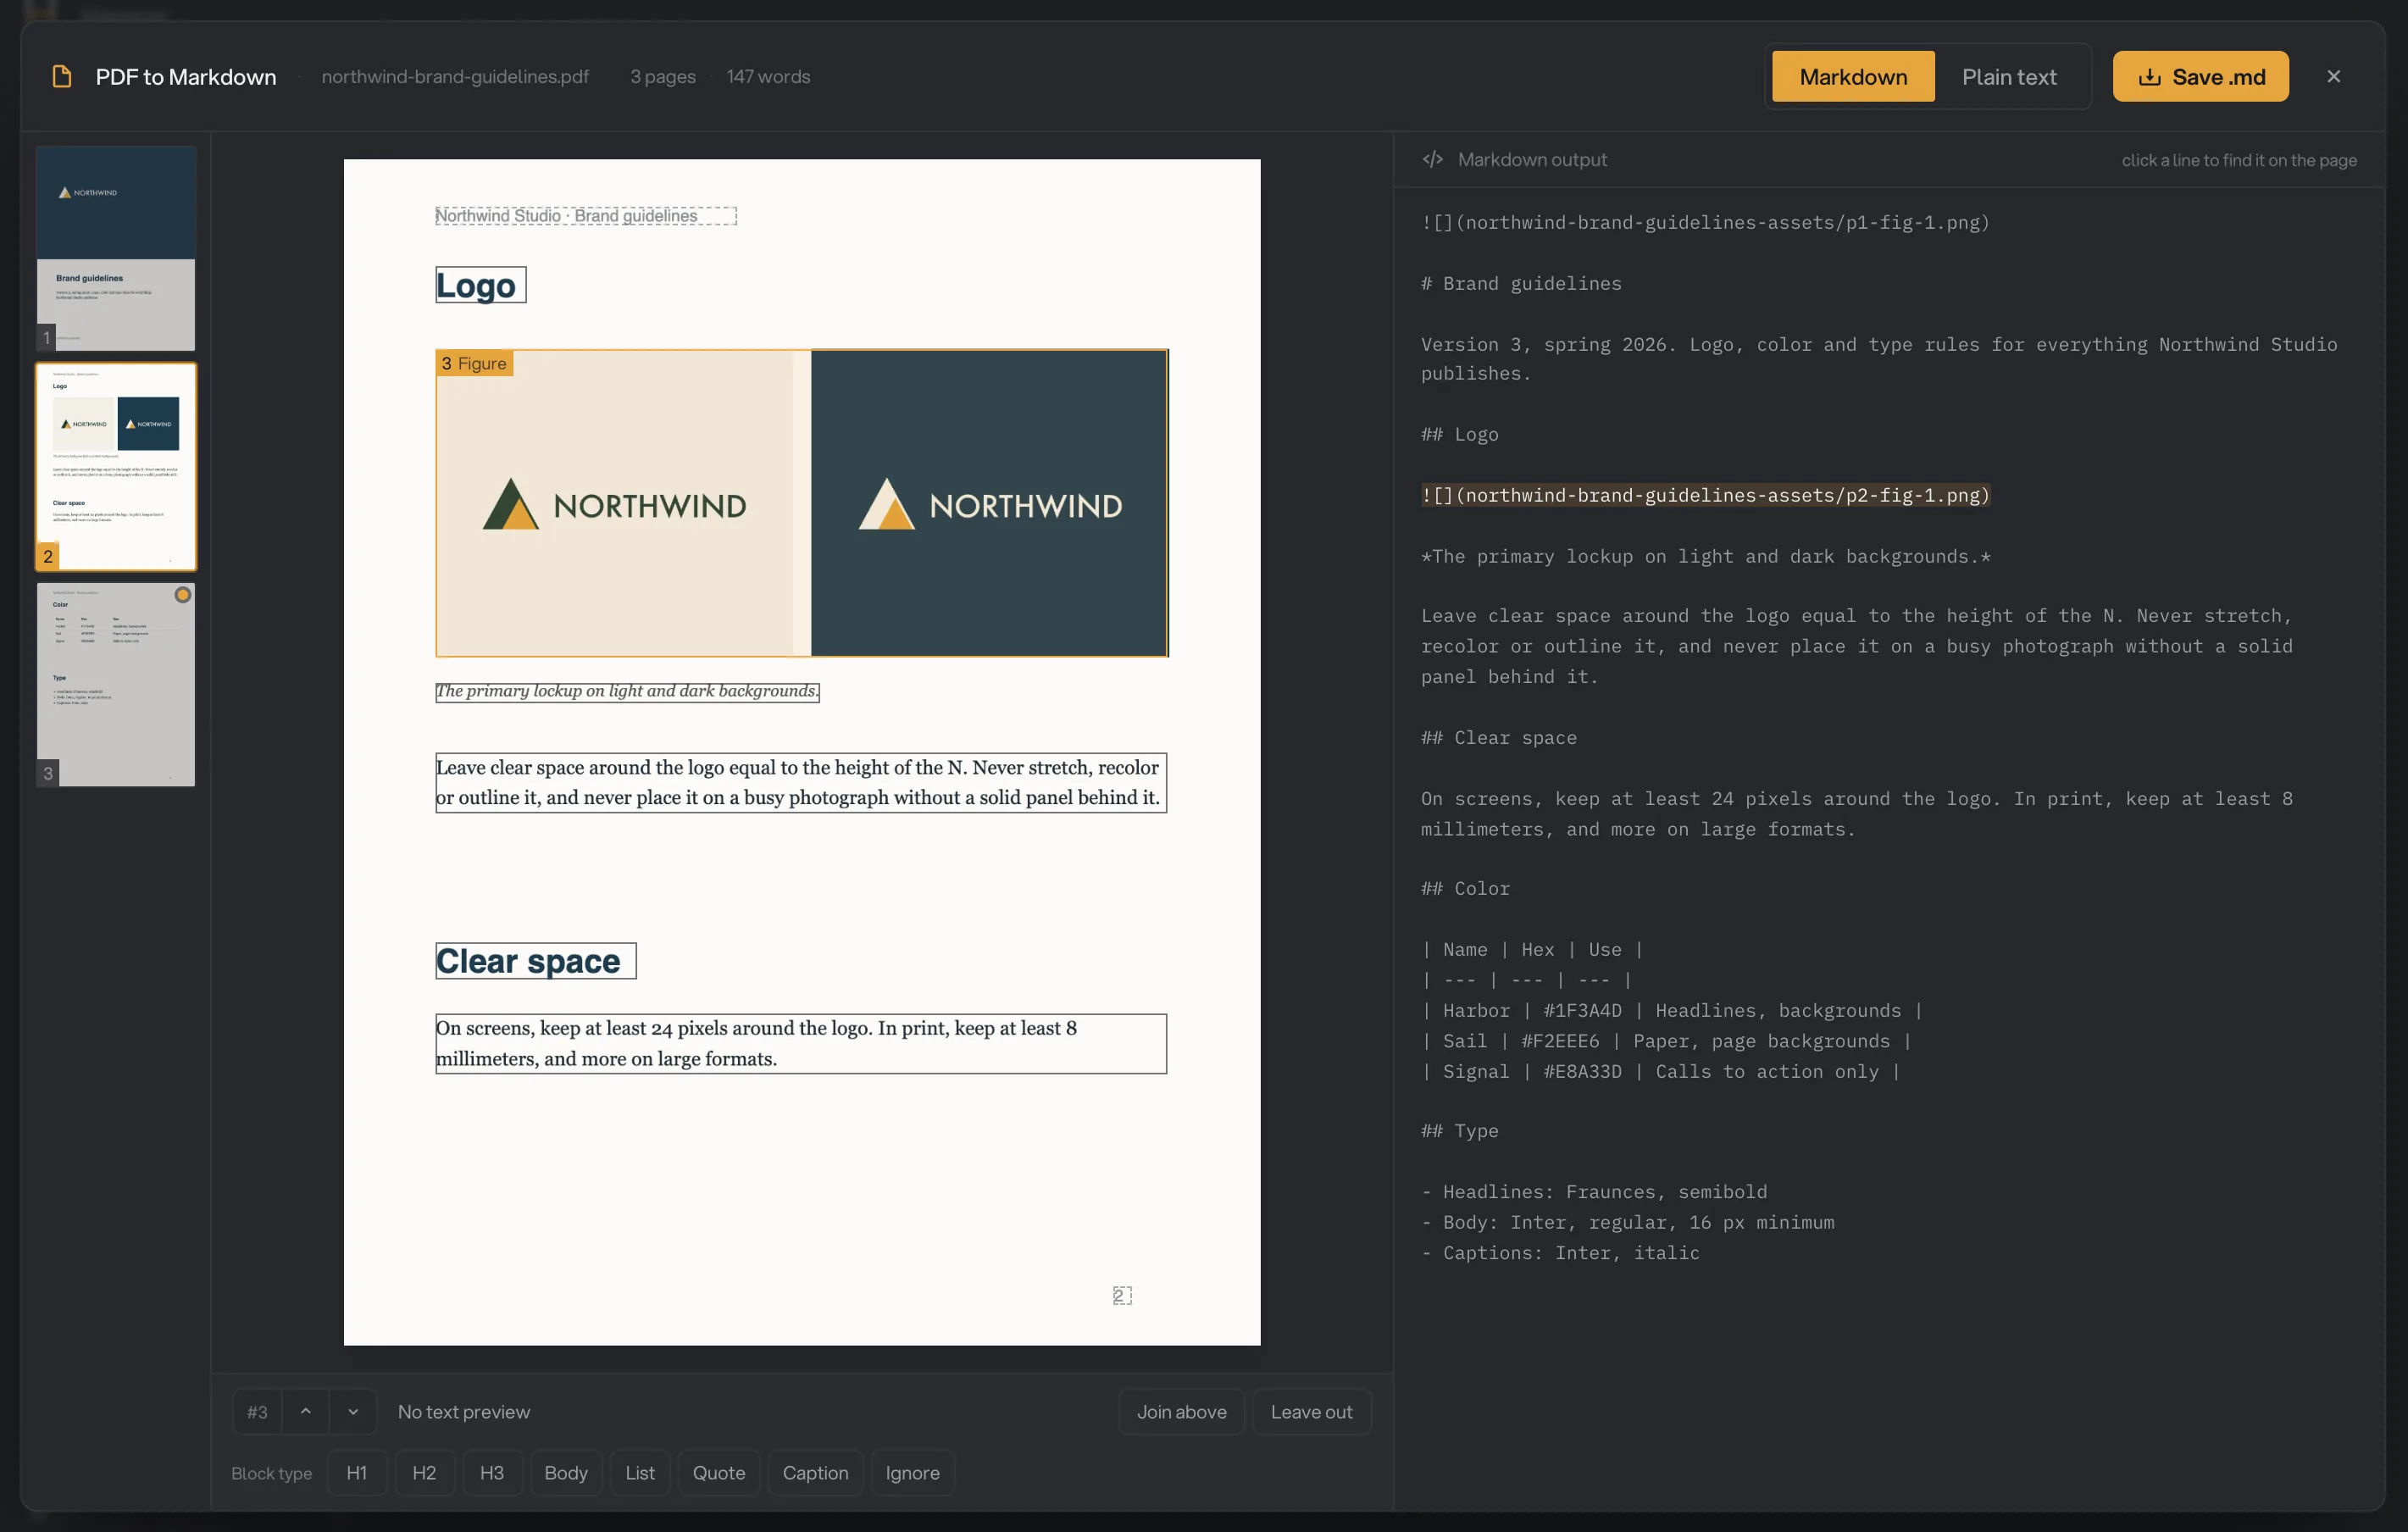
Task: Click the download icon in Save .md
Action: [2149, 77]
